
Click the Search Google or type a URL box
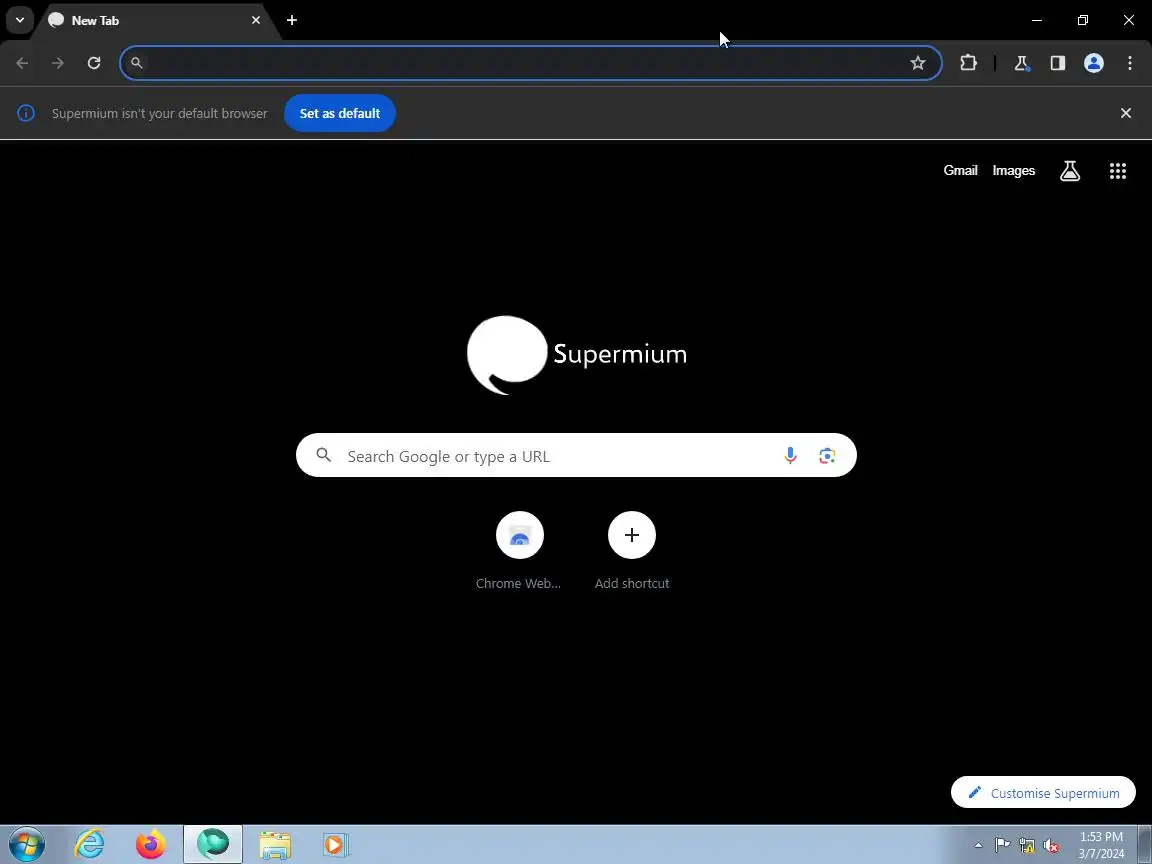tap(576, 456)
